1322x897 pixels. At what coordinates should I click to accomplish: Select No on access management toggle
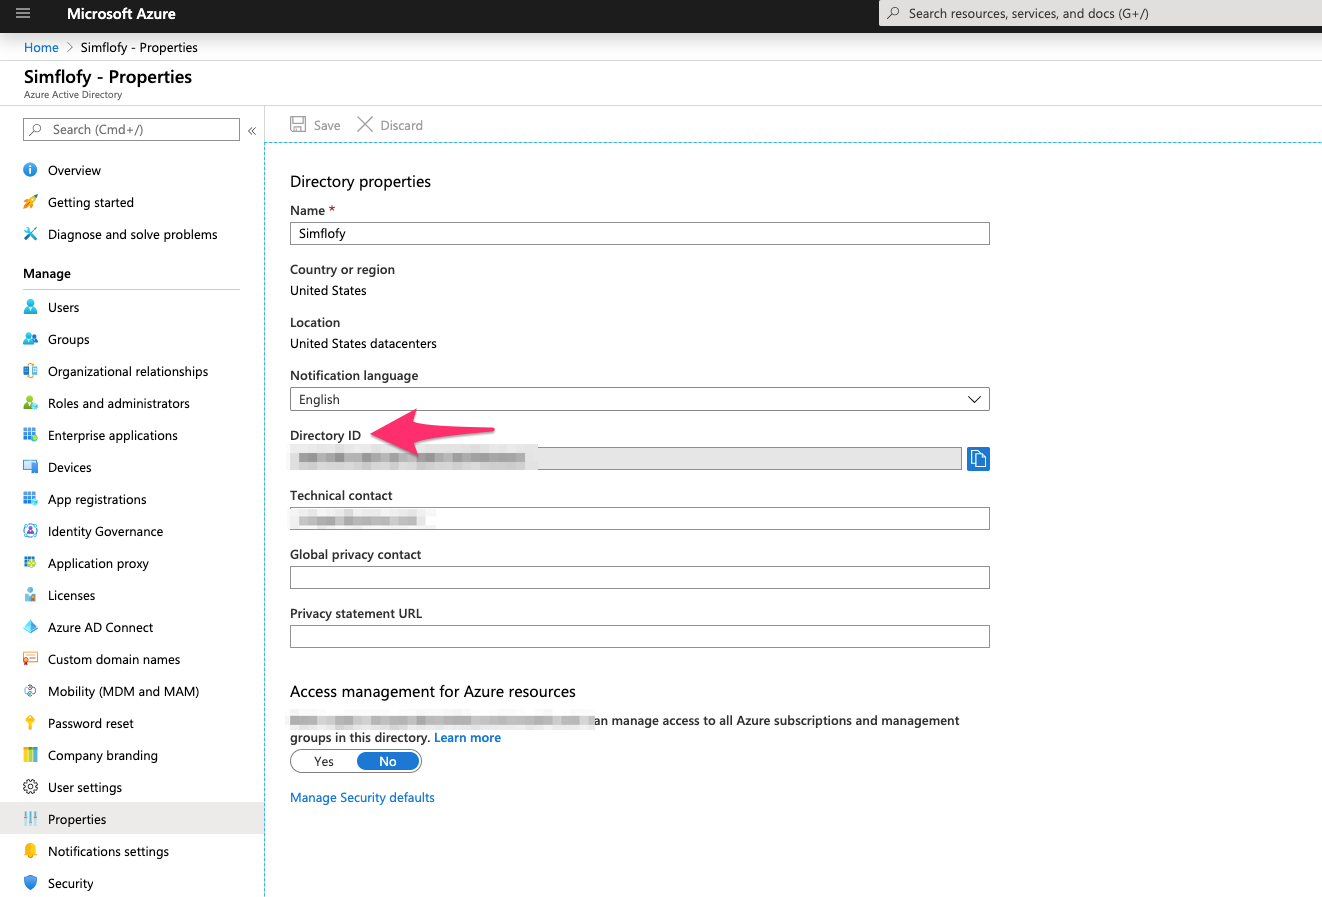tap(388, 762)
